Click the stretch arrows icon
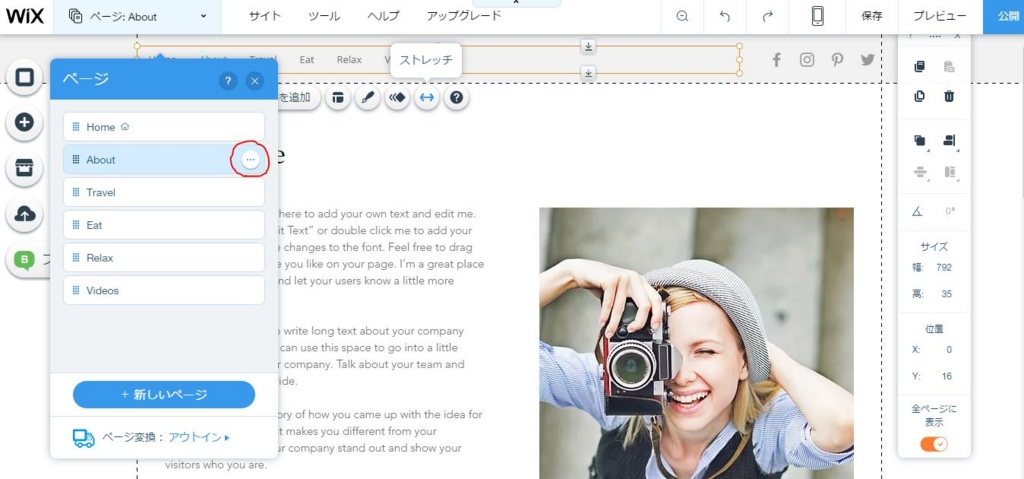This screenshot has width=1024, height=479. click(x=426, y=97)
